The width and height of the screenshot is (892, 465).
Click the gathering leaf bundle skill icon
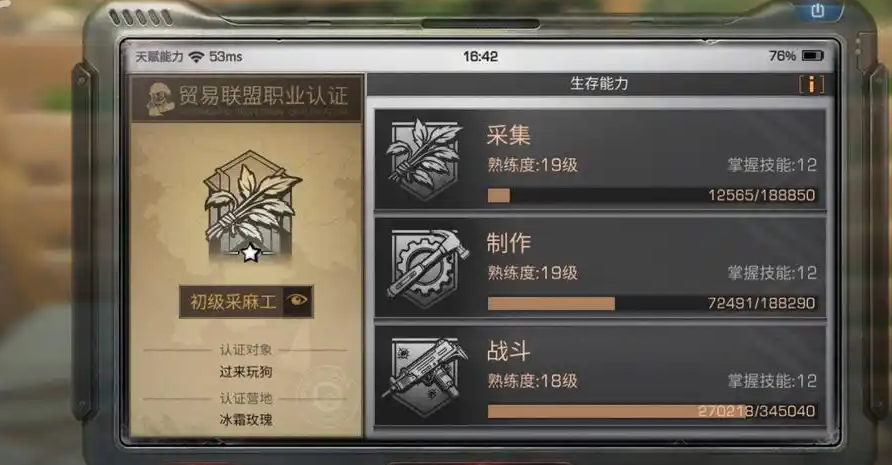424,159
